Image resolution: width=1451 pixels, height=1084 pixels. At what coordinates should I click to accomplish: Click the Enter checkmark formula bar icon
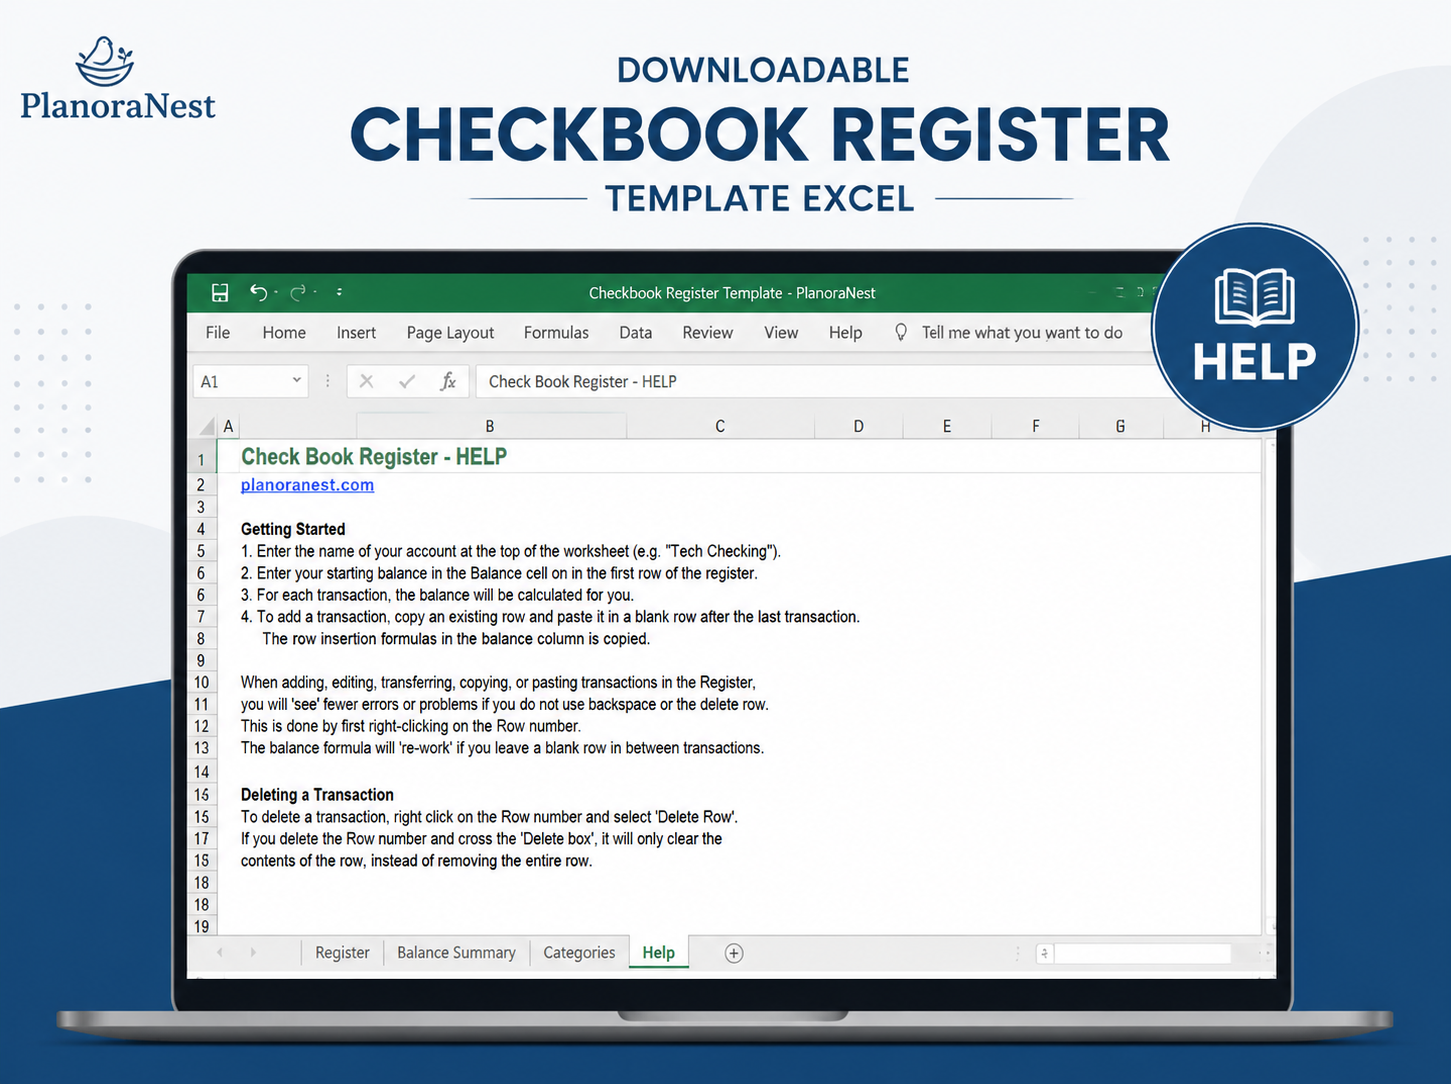point(407,381)
